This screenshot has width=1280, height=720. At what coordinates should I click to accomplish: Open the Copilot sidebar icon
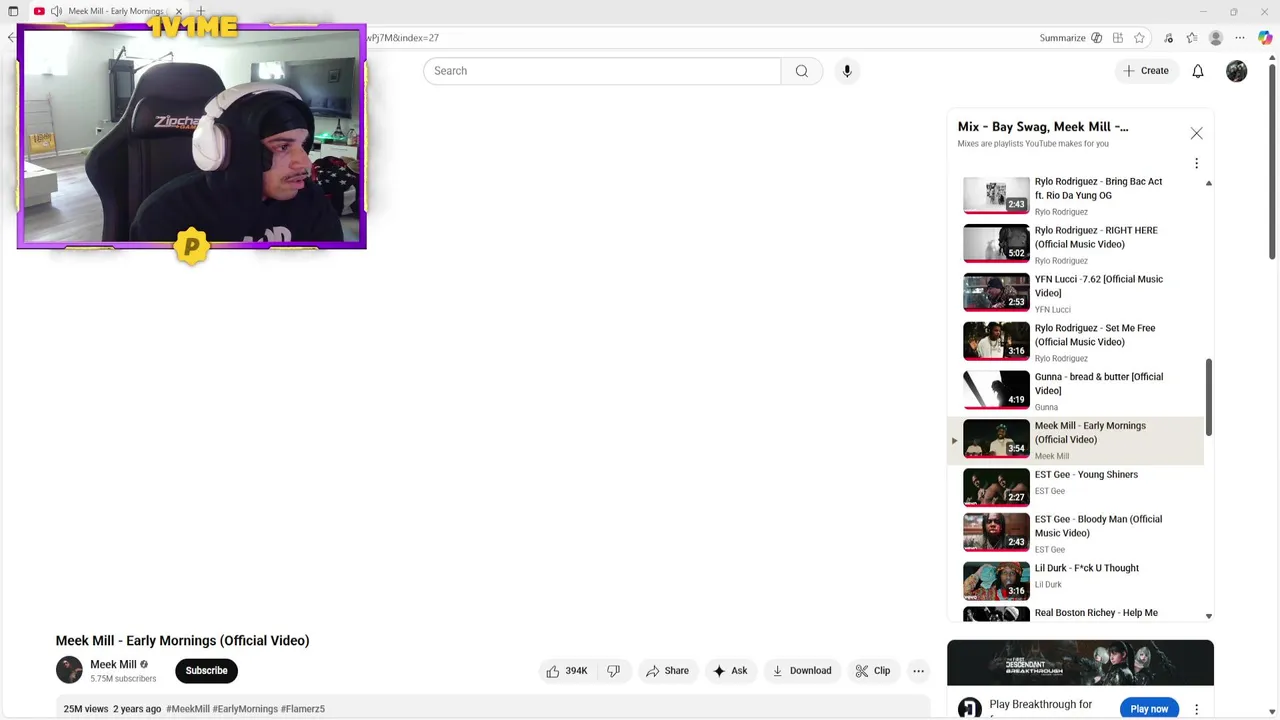[x=1265, y=38]
